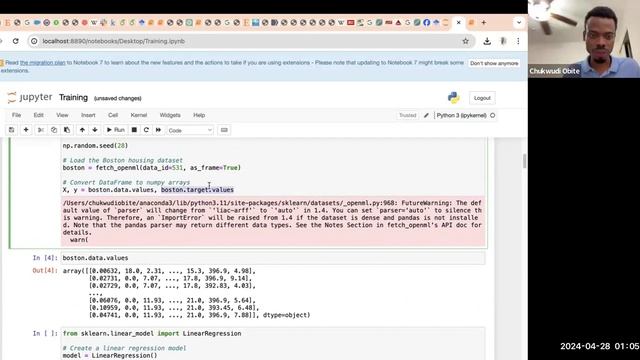This screenshot has height=360, width=640.
Task: Open the Kernel menu
Action: pos(139,115)
